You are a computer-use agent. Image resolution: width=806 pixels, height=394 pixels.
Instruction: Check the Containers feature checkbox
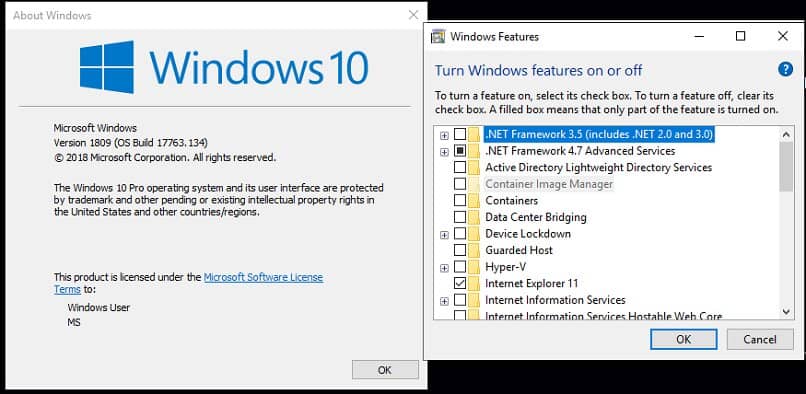point(460,200)
